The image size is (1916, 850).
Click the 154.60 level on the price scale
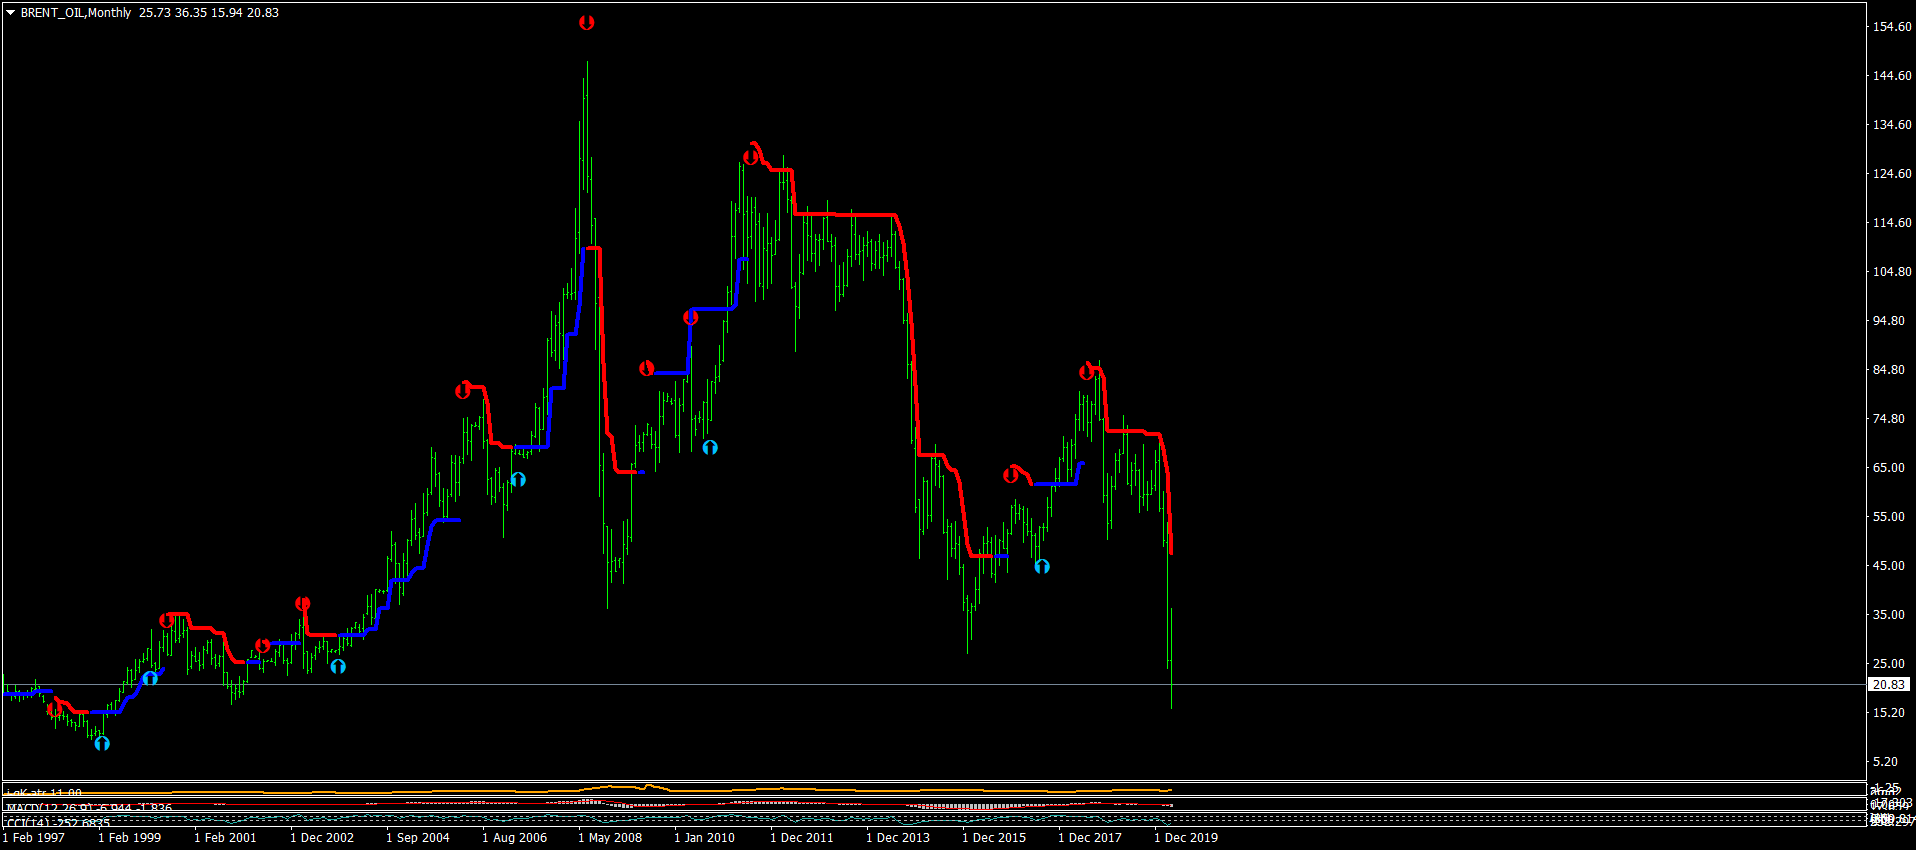[x=1892, y=27]
